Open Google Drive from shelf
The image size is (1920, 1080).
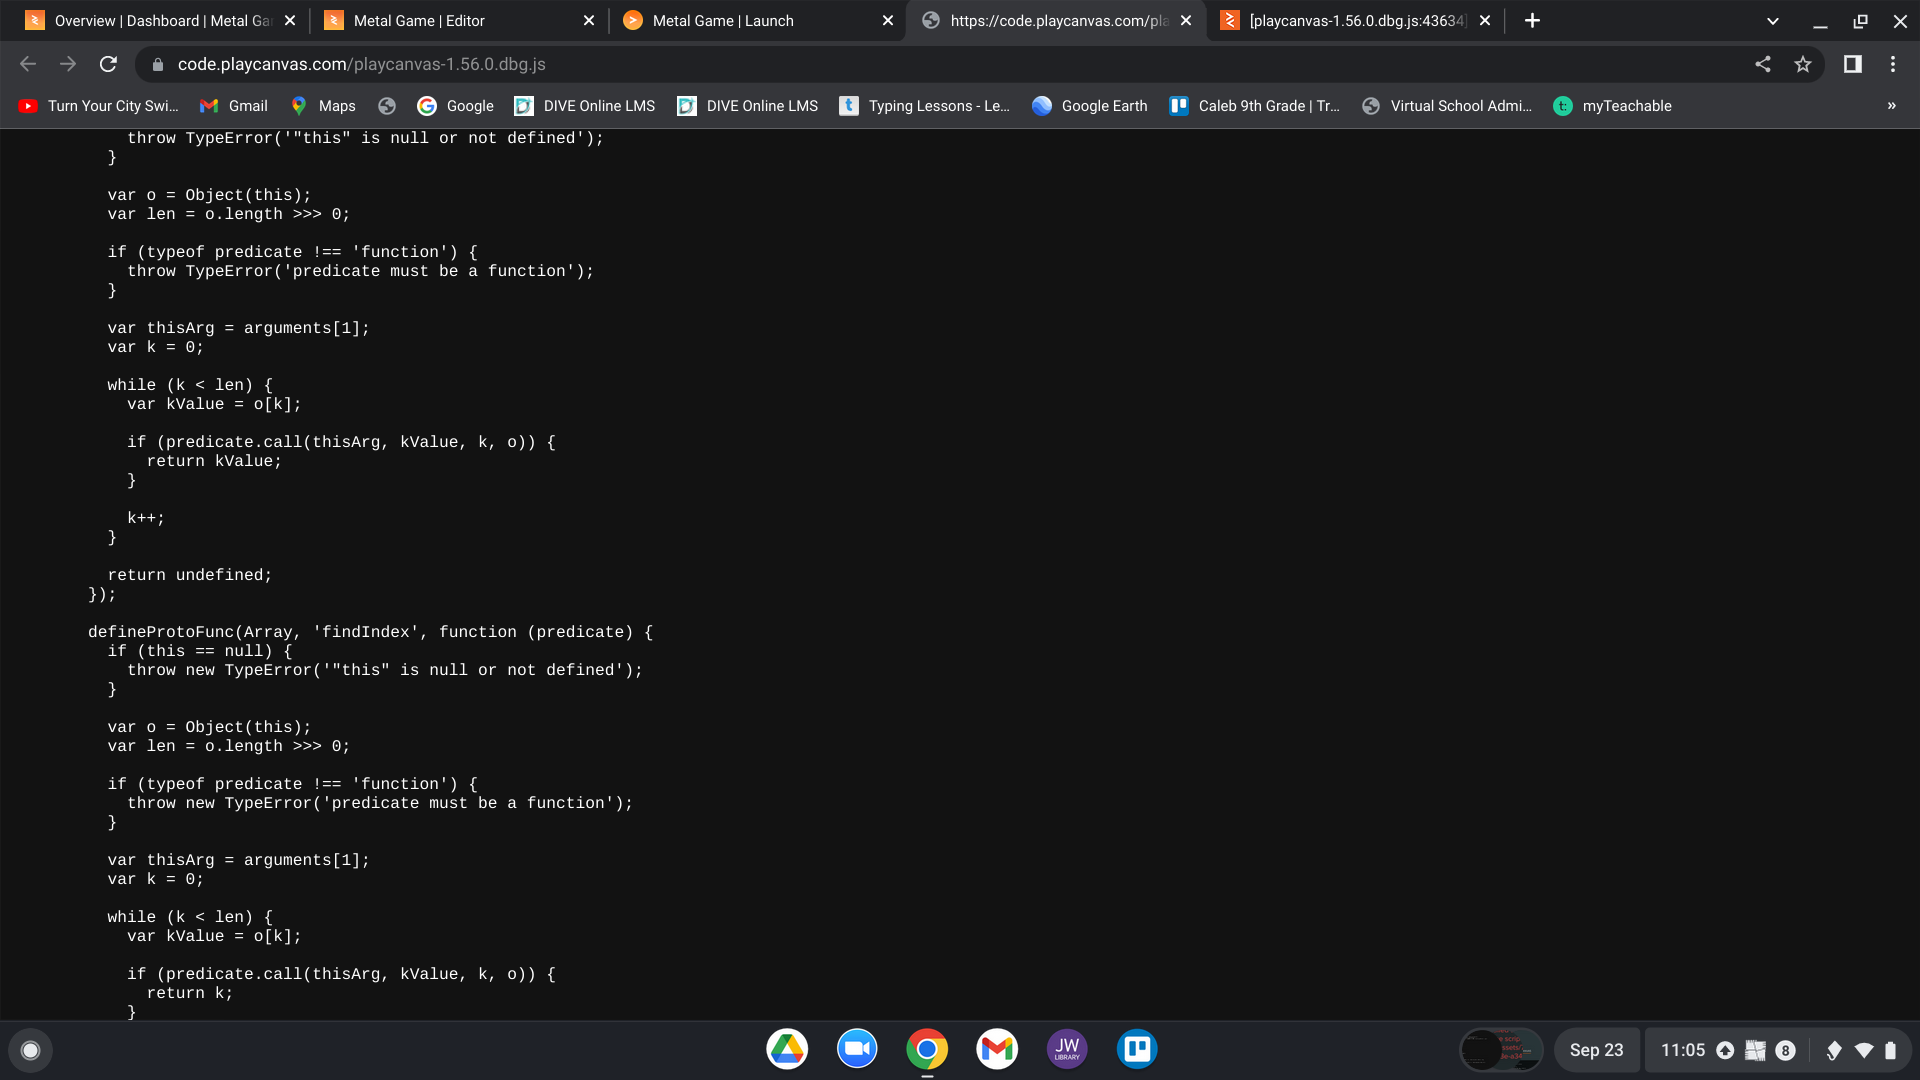[x=787, y=1049]
